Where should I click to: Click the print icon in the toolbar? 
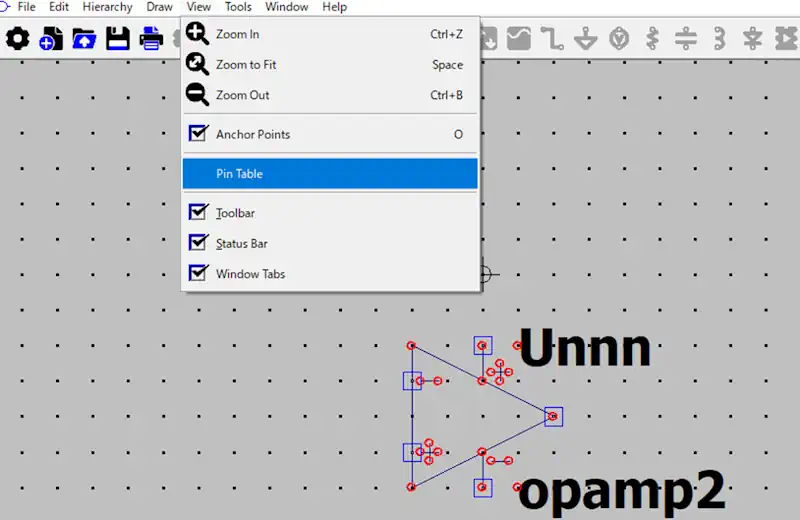(151, 39)
